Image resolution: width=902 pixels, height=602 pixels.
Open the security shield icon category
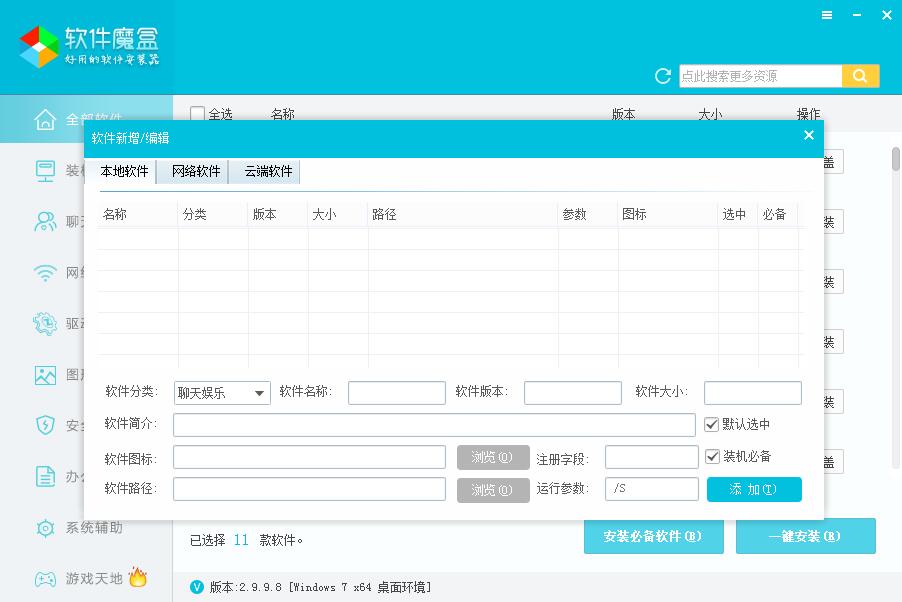[45, 426]
